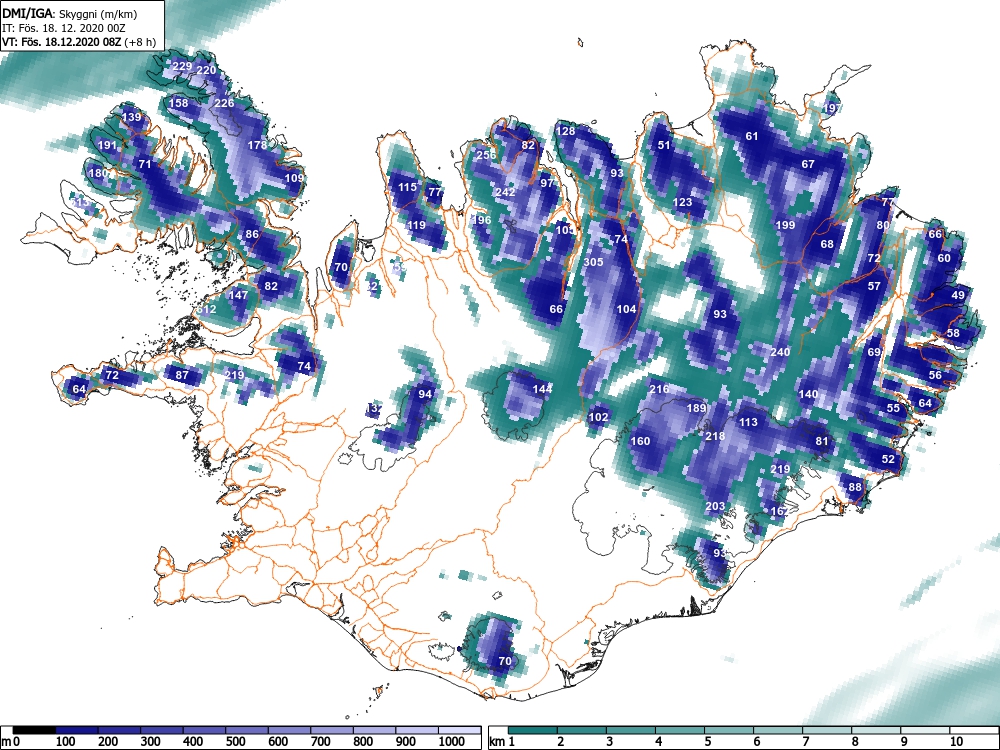The width and height of the screenshot is (1000, 750).
Task: Click the visibility value "51" on the map
Action: (x=665, y=145)
